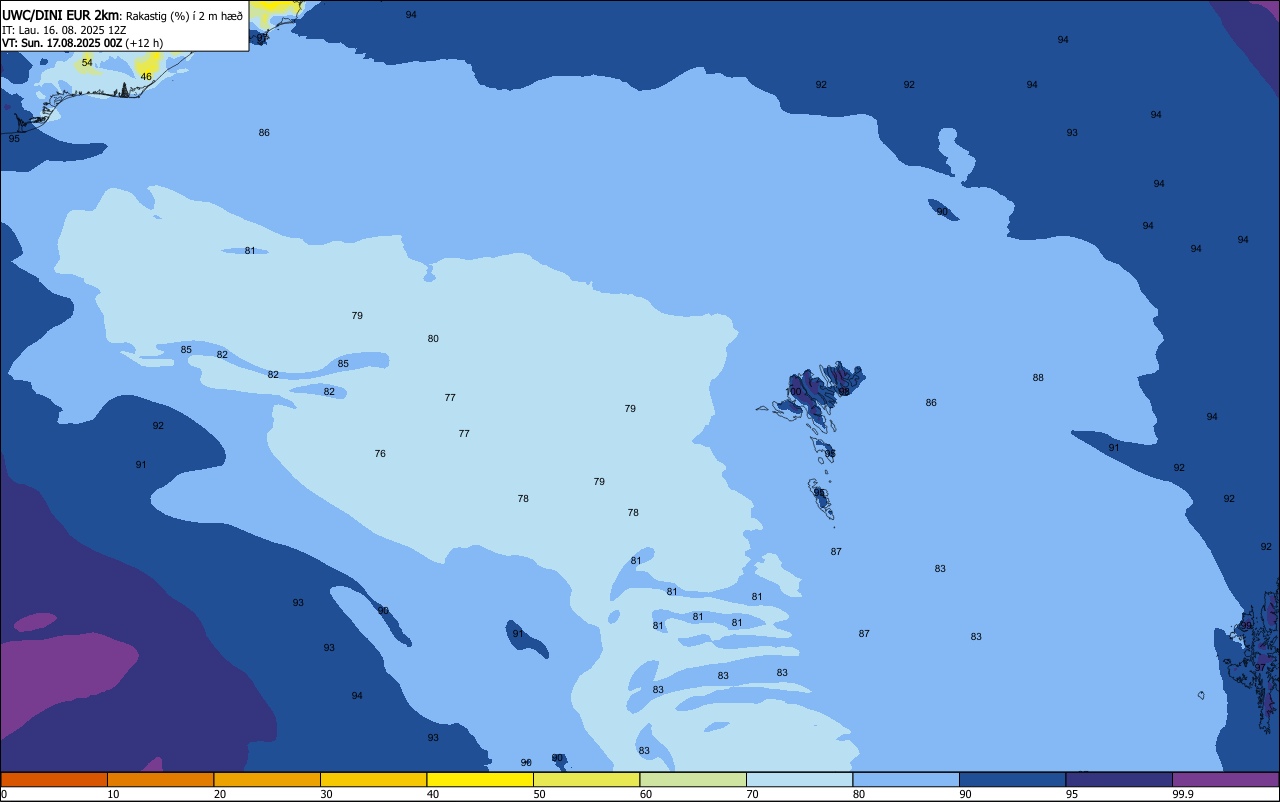Viewport: 1280px width, 802px height.
Task: Click the humidity value "76" on the map
Action: [x=380, y=454]
